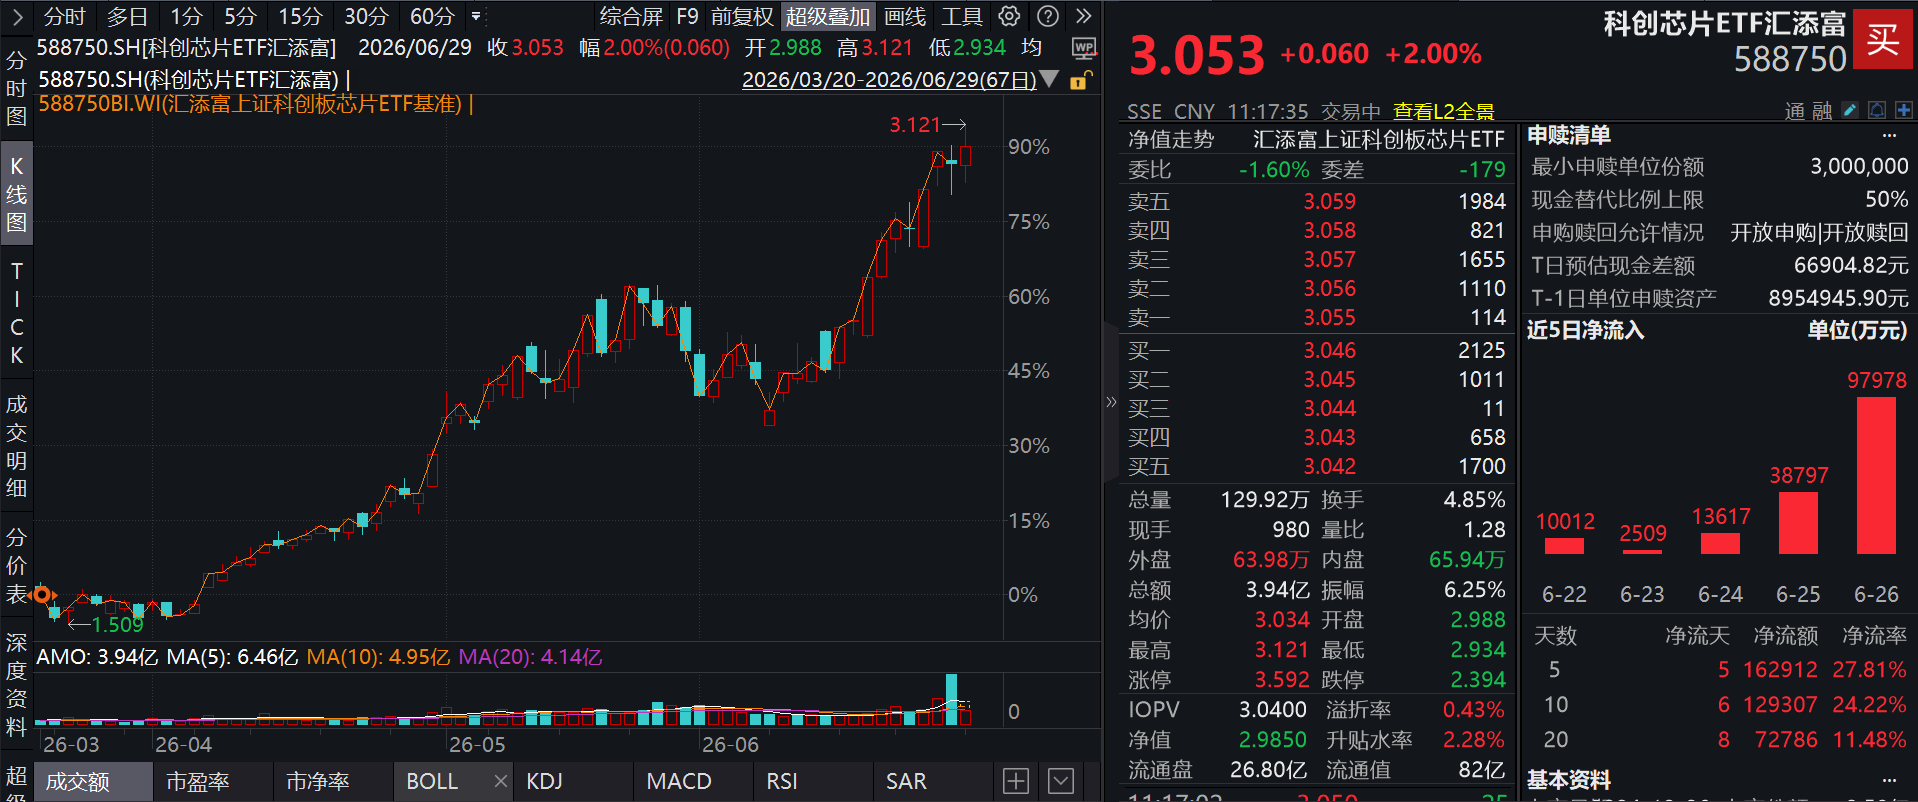Screen dimensions: 1918x802
Task: Select the 分时 period
Action: tap(65, 16)
